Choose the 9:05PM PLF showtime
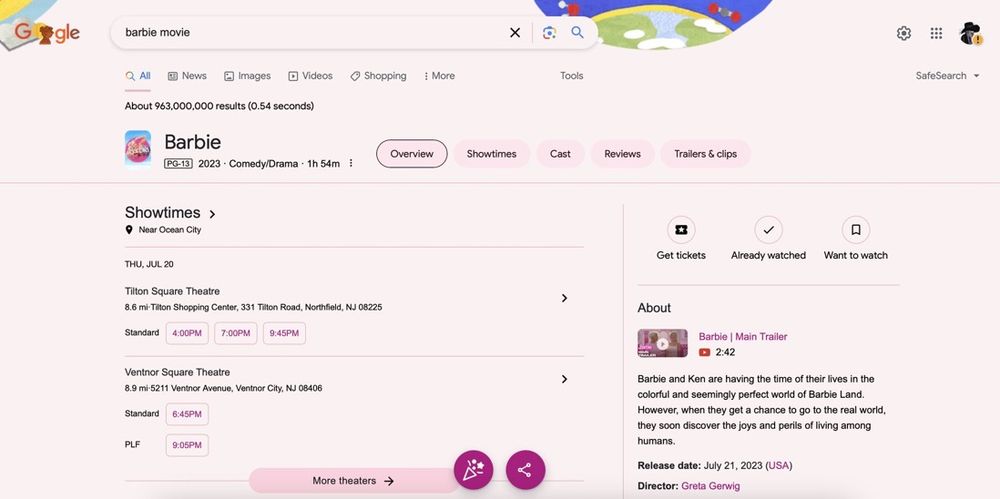Viewport: 1000px width, 499px height. click(x=187, y=445)
